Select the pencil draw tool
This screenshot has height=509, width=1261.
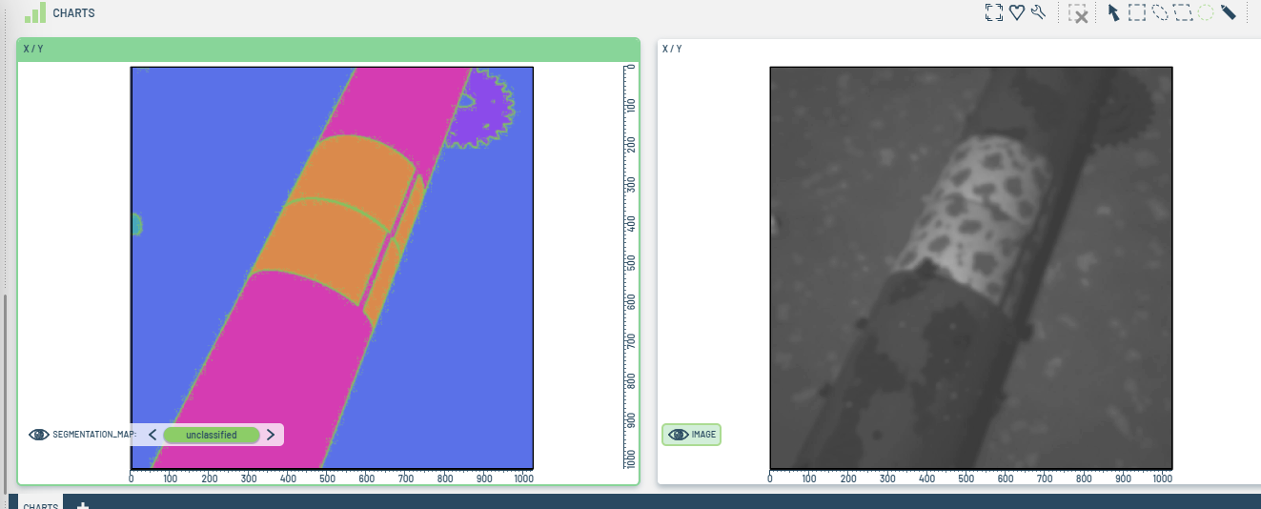click(1228, 12)
